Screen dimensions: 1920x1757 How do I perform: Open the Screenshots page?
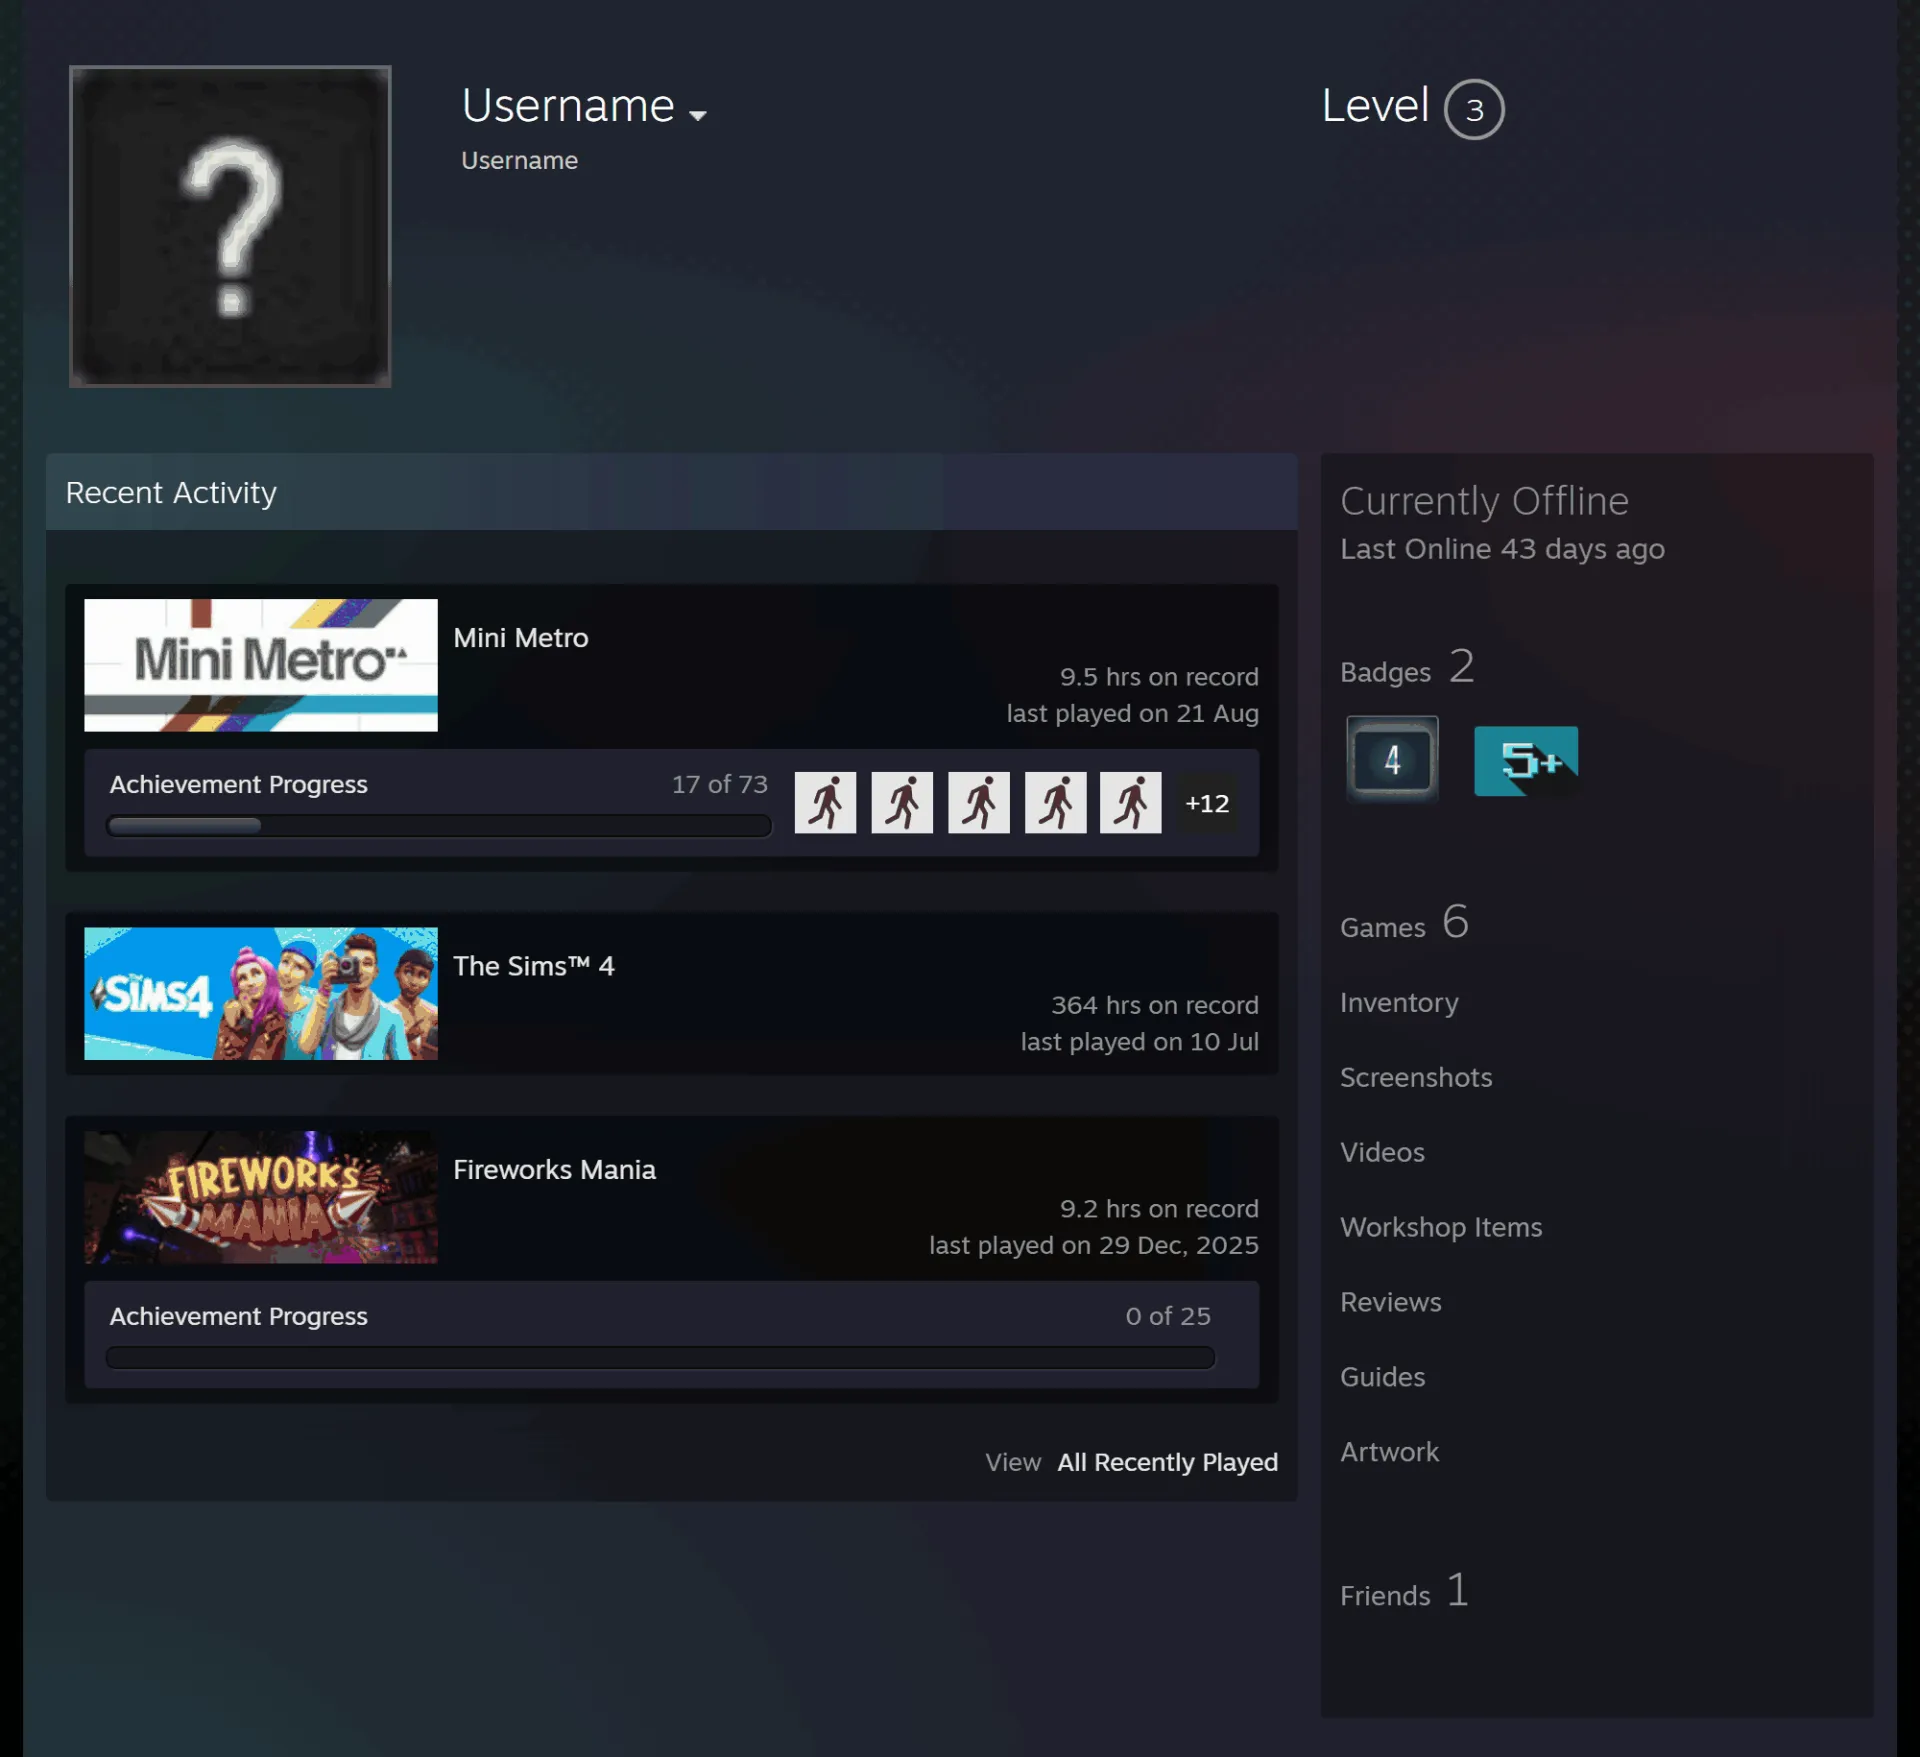point(1416,1077)
